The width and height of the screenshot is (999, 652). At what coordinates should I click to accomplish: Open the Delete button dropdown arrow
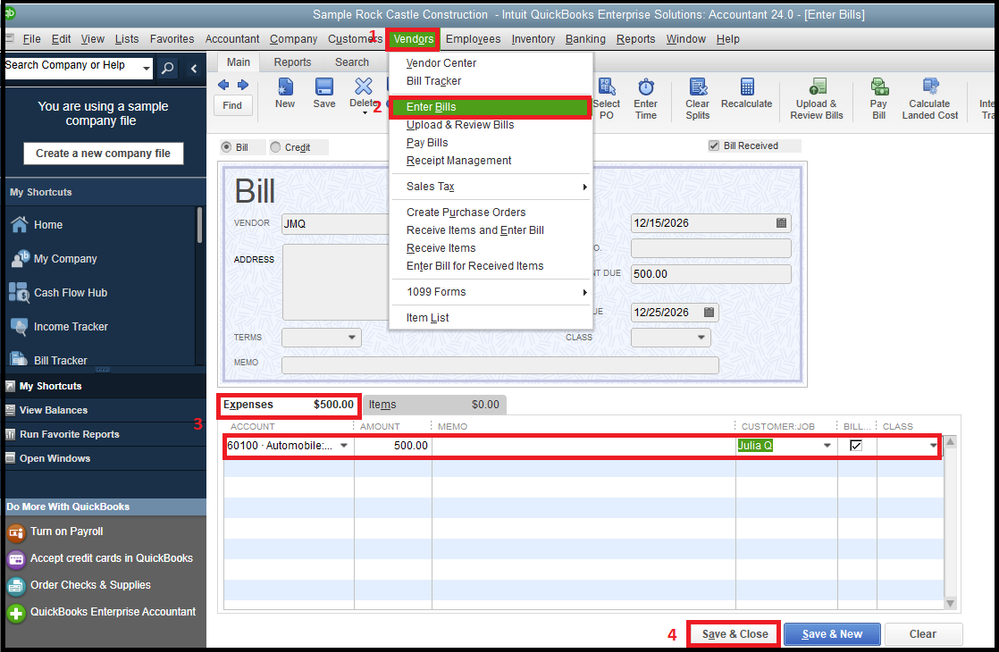364,113
